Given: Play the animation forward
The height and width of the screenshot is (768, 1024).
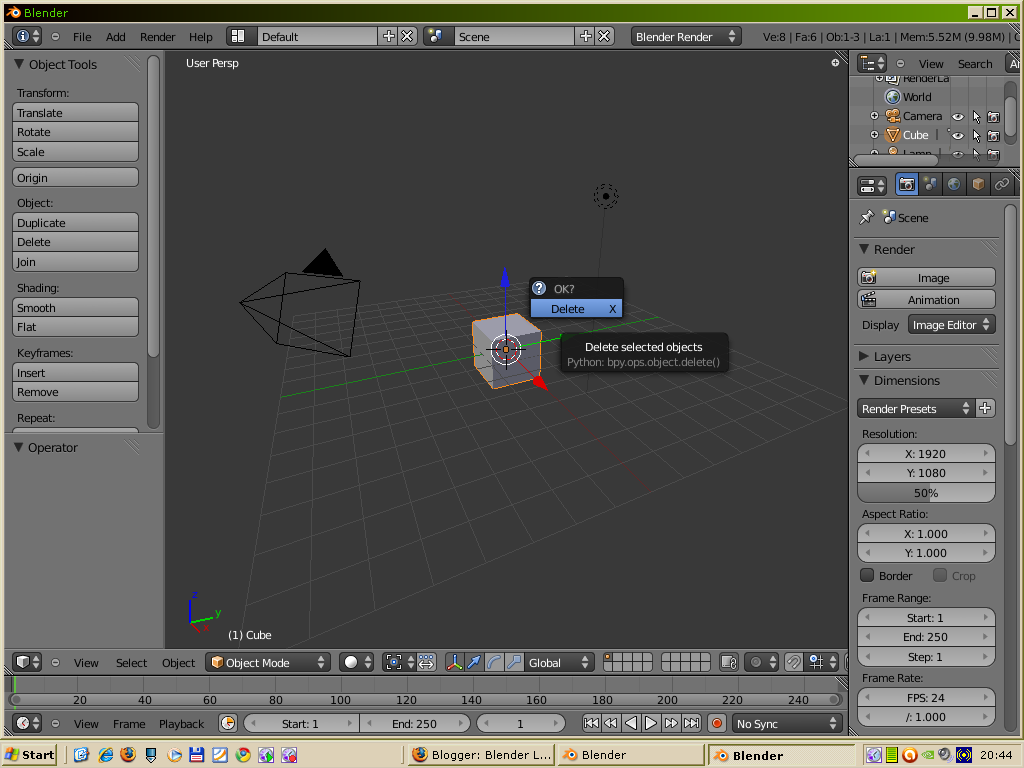Looking at the screenshot, I should pyautogui.click(x=650, y=723).
